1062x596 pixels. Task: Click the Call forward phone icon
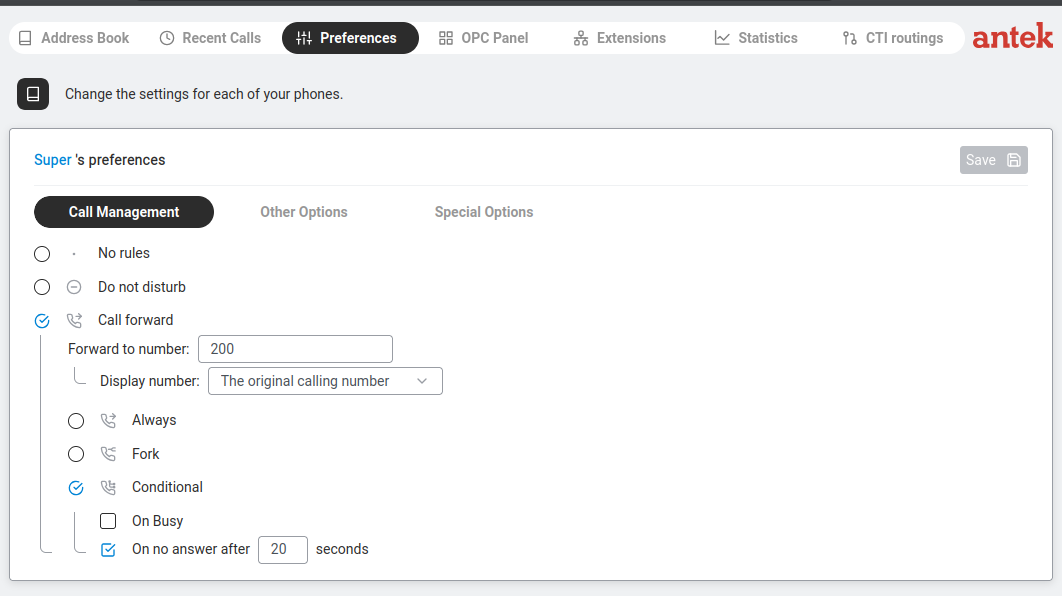74,320
